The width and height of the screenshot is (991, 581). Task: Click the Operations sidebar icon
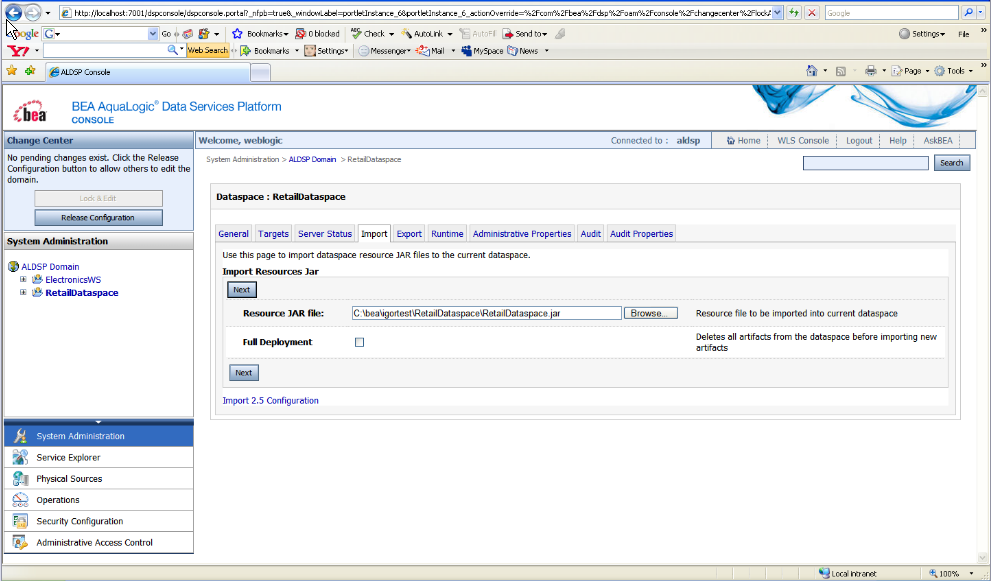[x=20, y=499]
